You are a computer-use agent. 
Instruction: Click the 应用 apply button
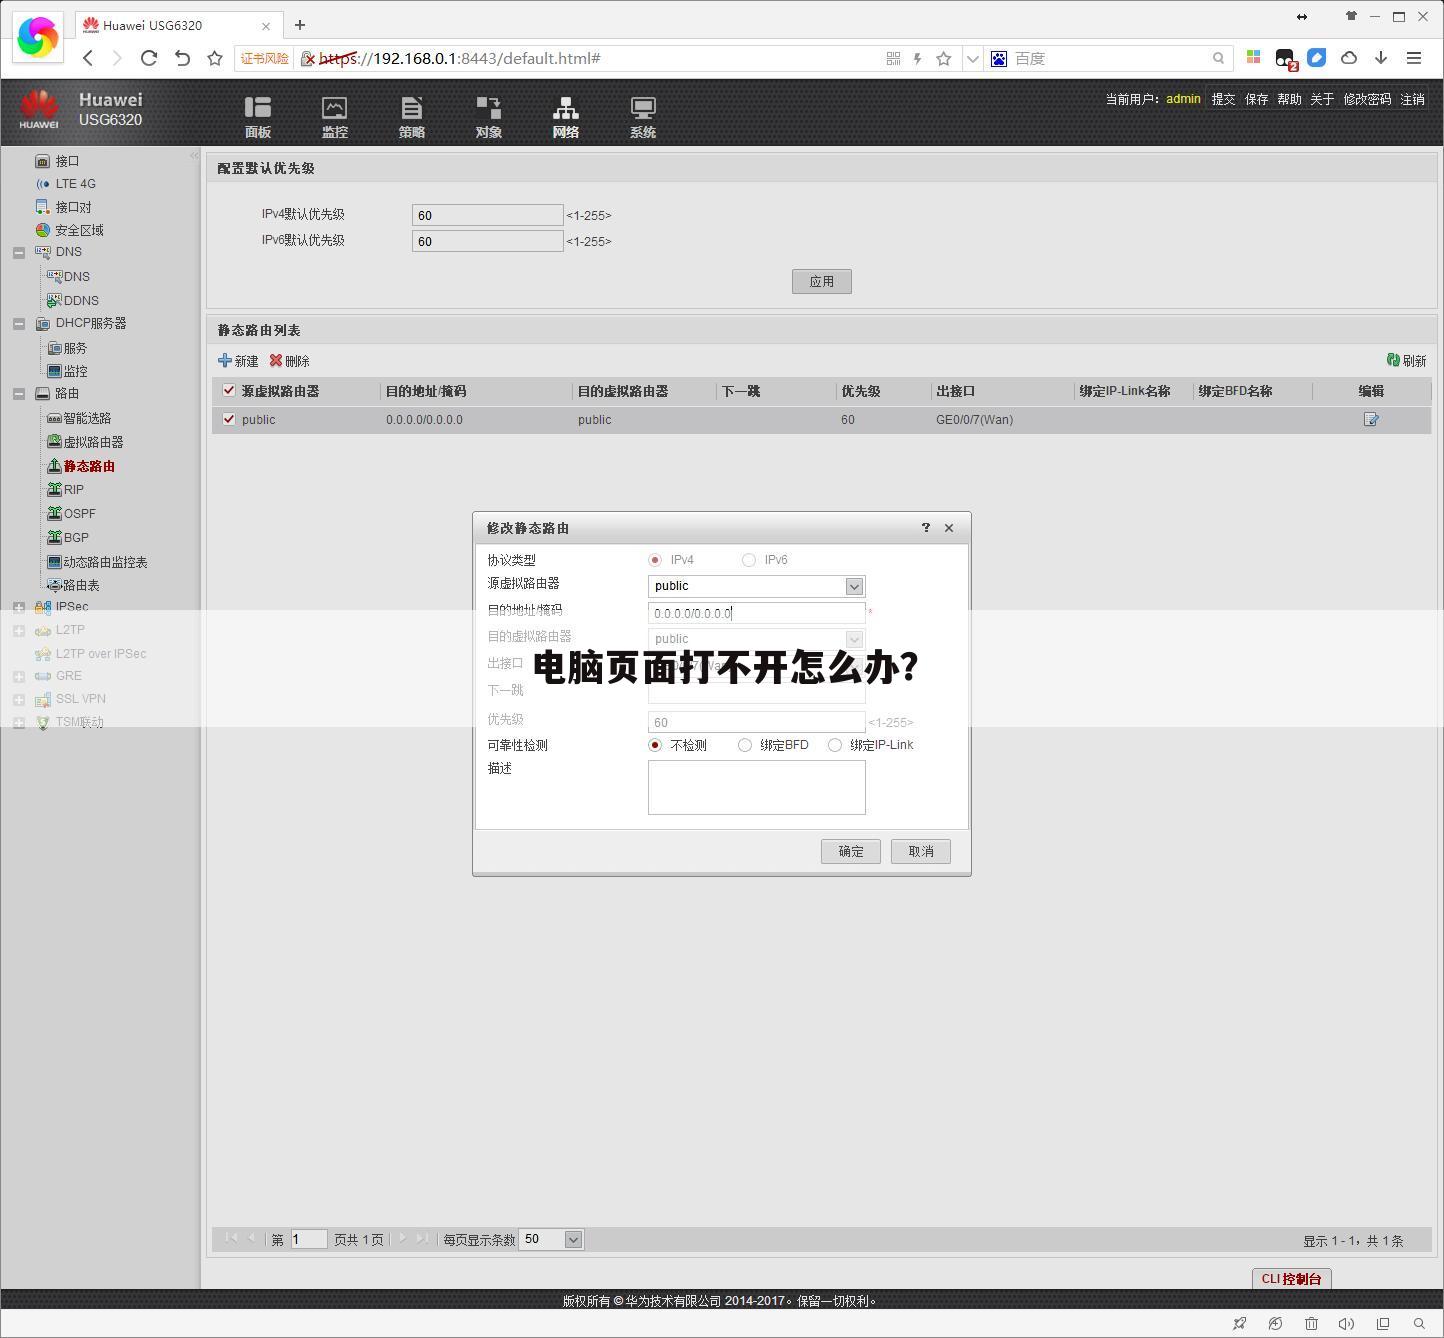pyautogui.click(x=821, y=282)
